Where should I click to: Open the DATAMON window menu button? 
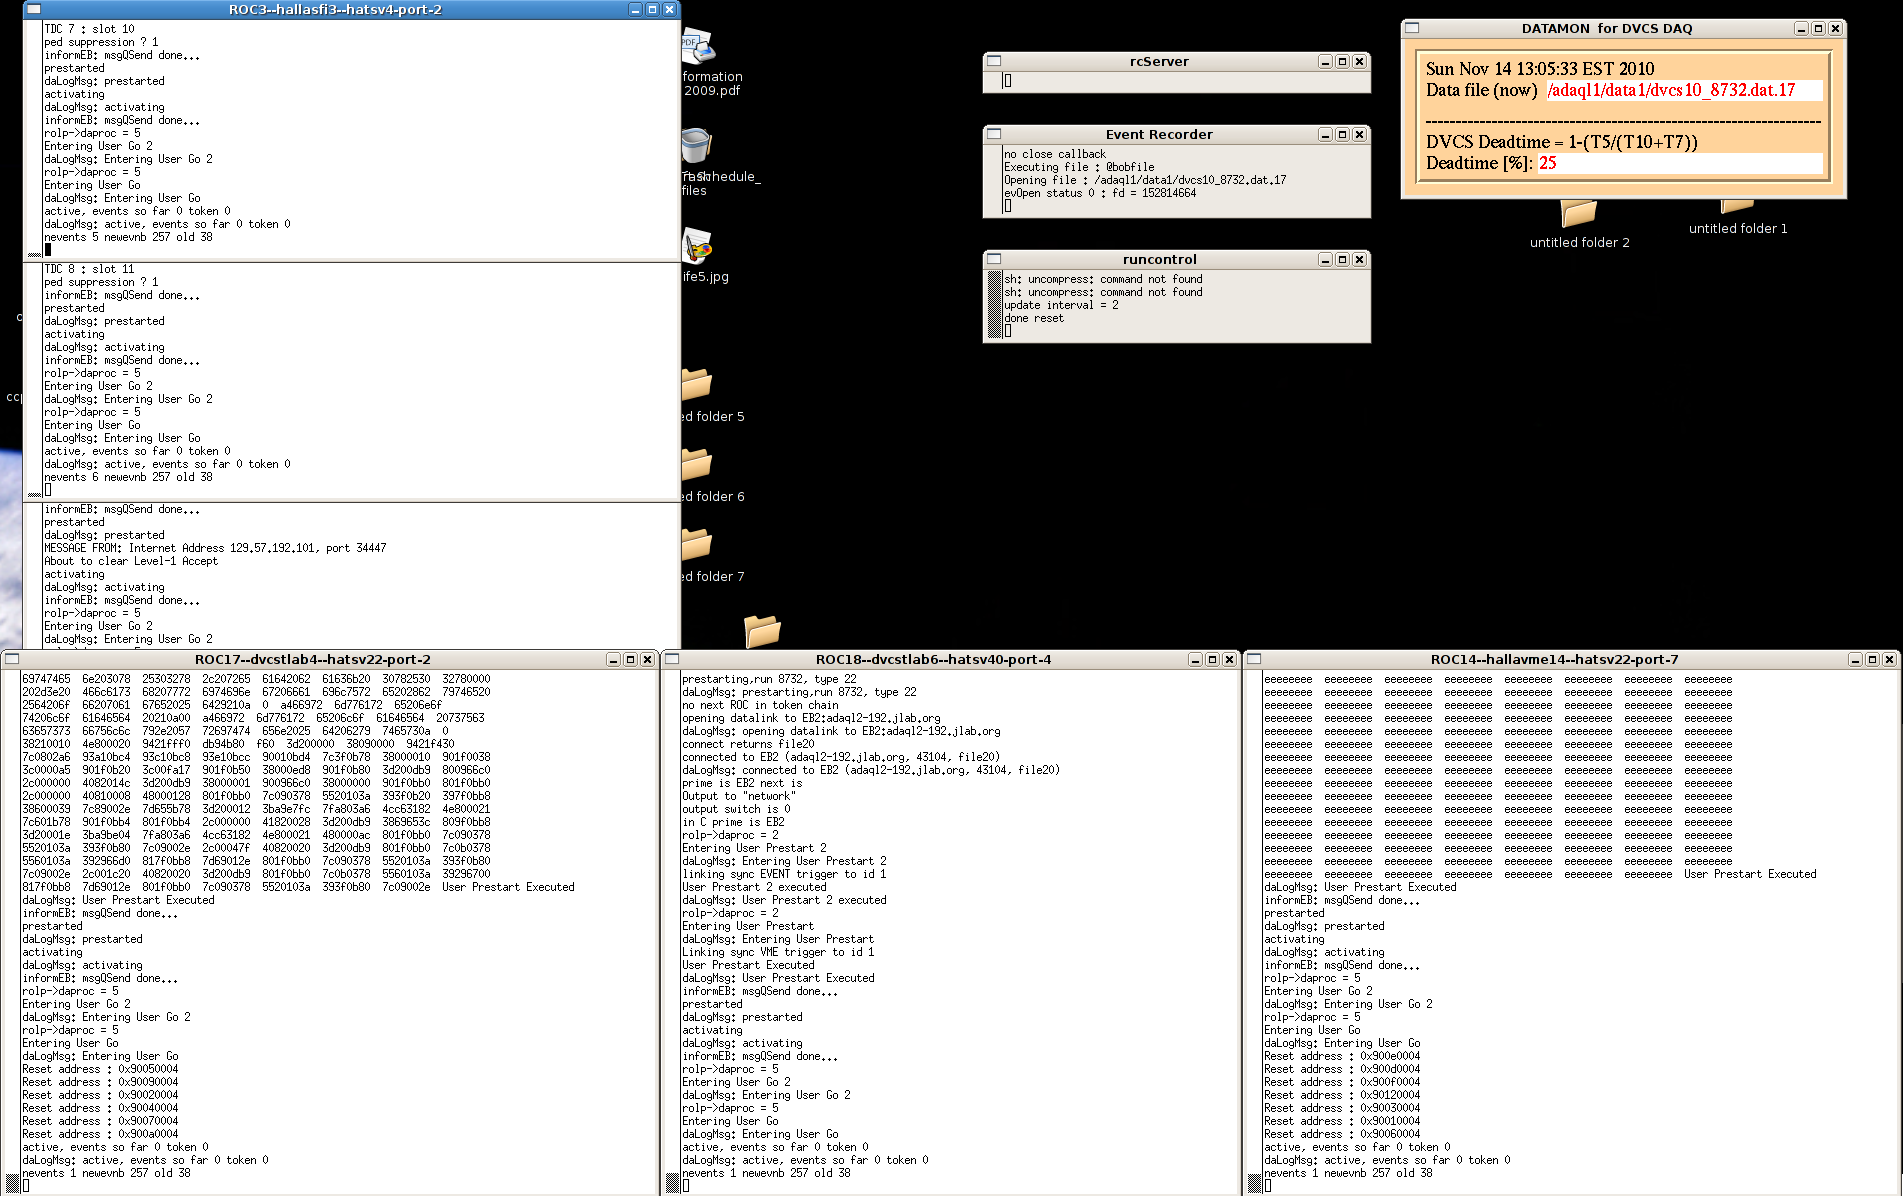coord(1412,28)
